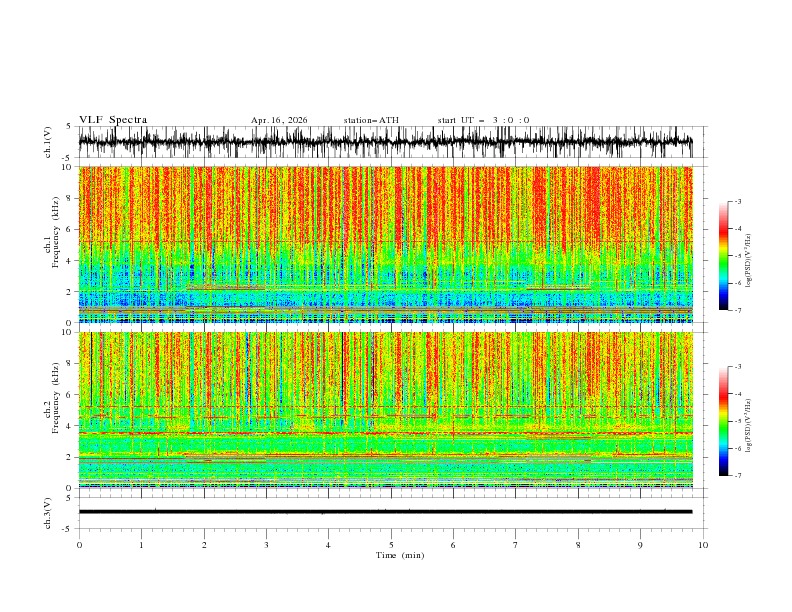
Task: Click the ch.2 frequency tick "8"
Action: 71,364
